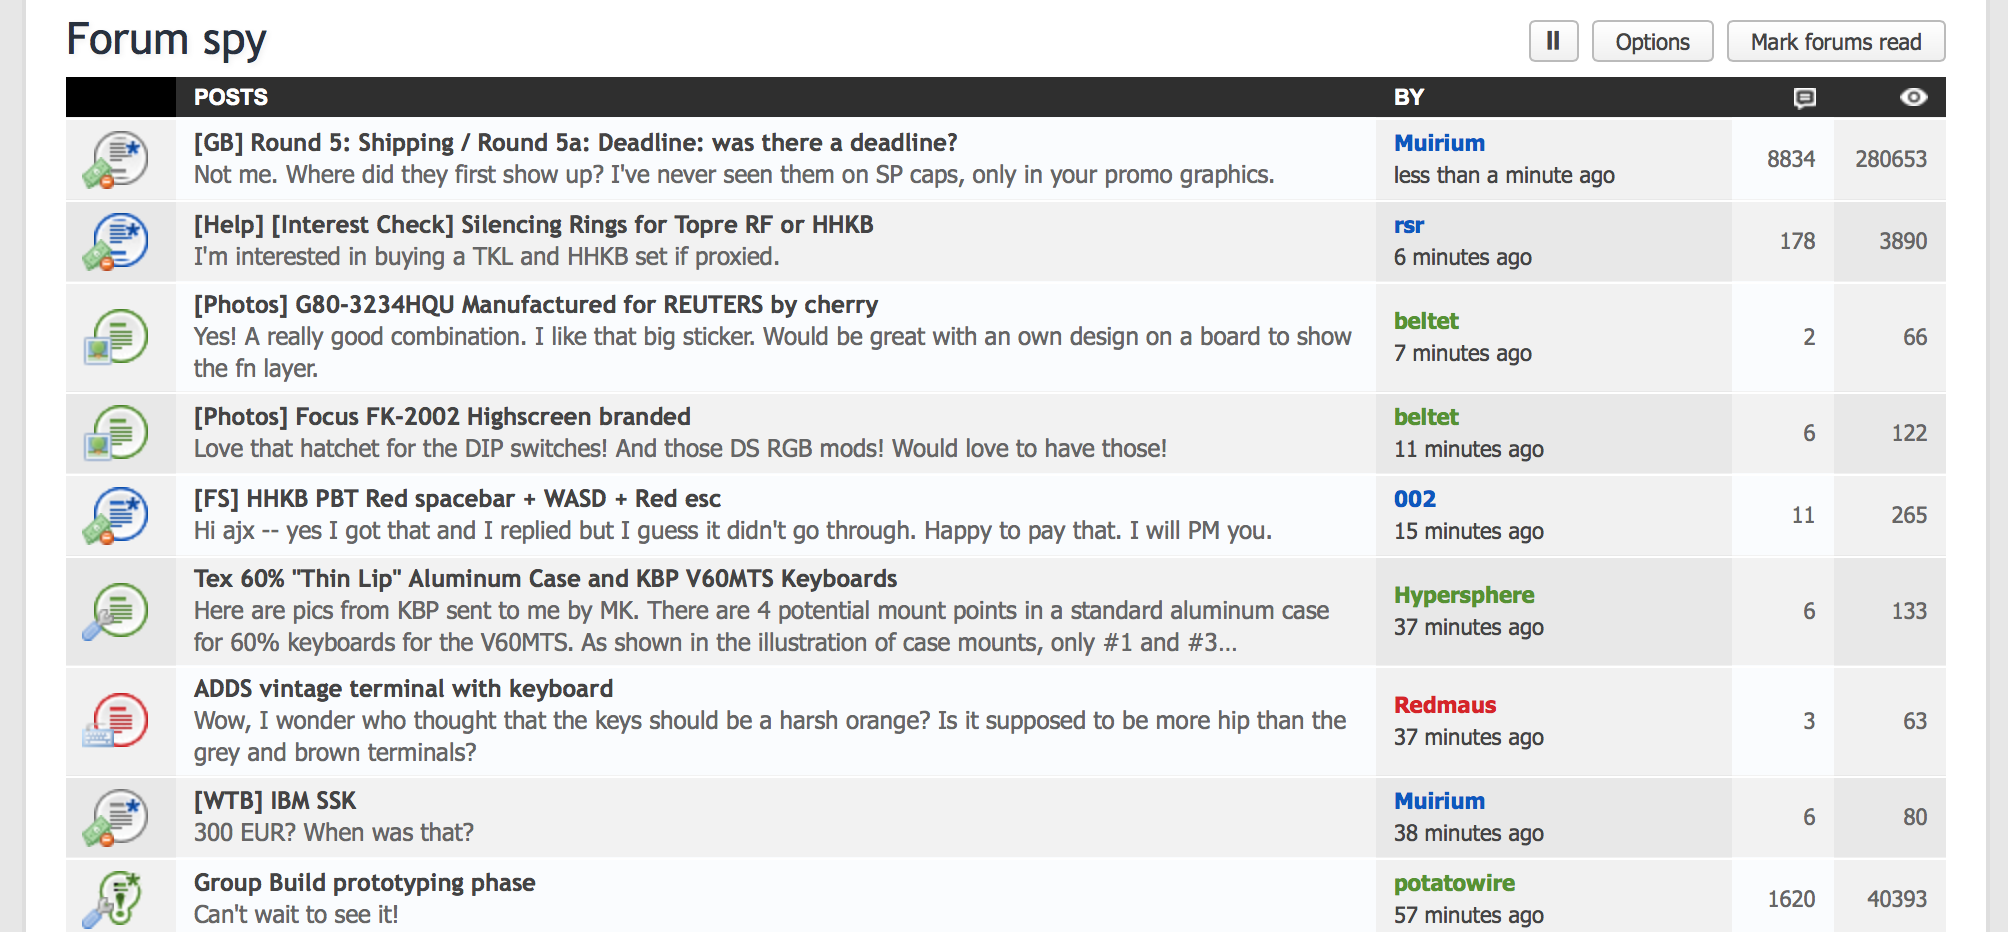Open the WTB IBM SSK thread
The height and width of the screenshot is (932, 2008).
pos(275,801)
